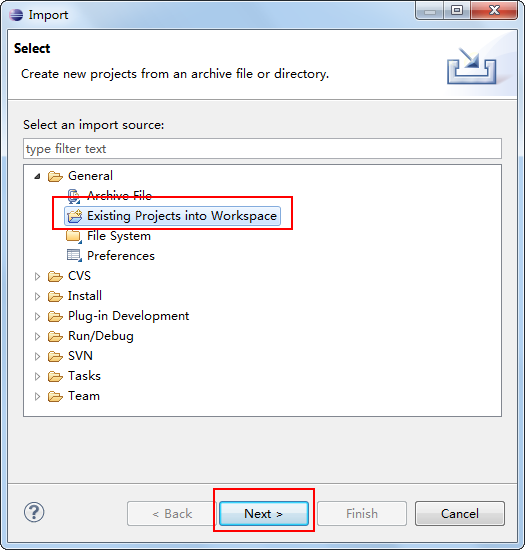Maximize the Import dialog window
Viewport: 525px width, 550px height.
tap(457, 11)
